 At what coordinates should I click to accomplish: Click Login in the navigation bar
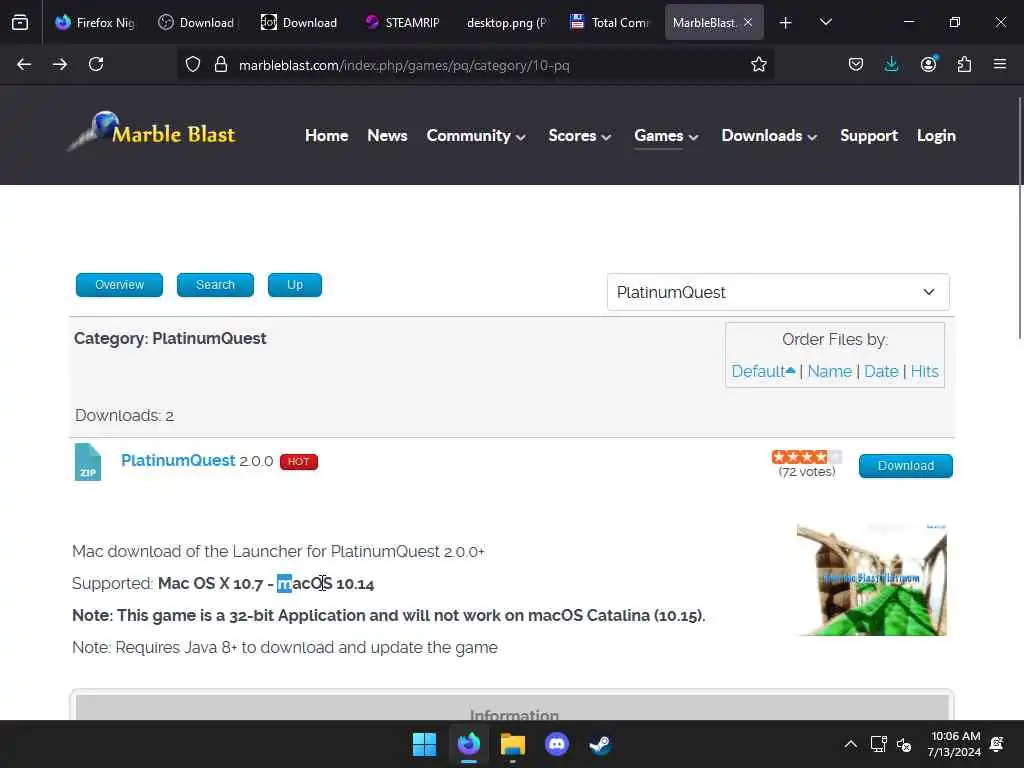936,135
